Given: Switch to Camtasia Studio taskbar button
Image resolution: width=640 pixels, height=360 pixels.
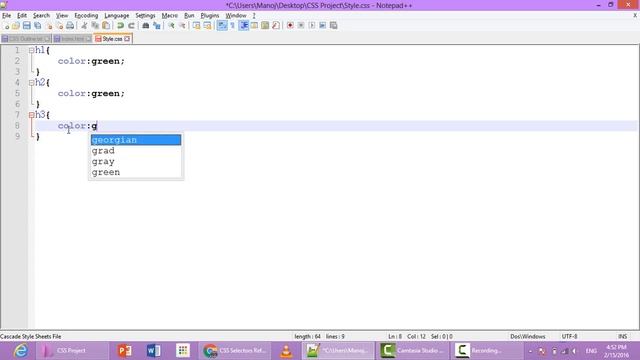Looking at the screenshot, I should click(x=413, y=351).
